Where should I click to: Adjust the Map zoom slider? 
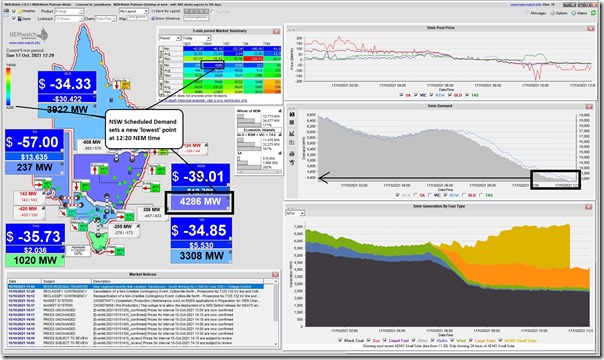pyautogui.click(x=138, y=18)
